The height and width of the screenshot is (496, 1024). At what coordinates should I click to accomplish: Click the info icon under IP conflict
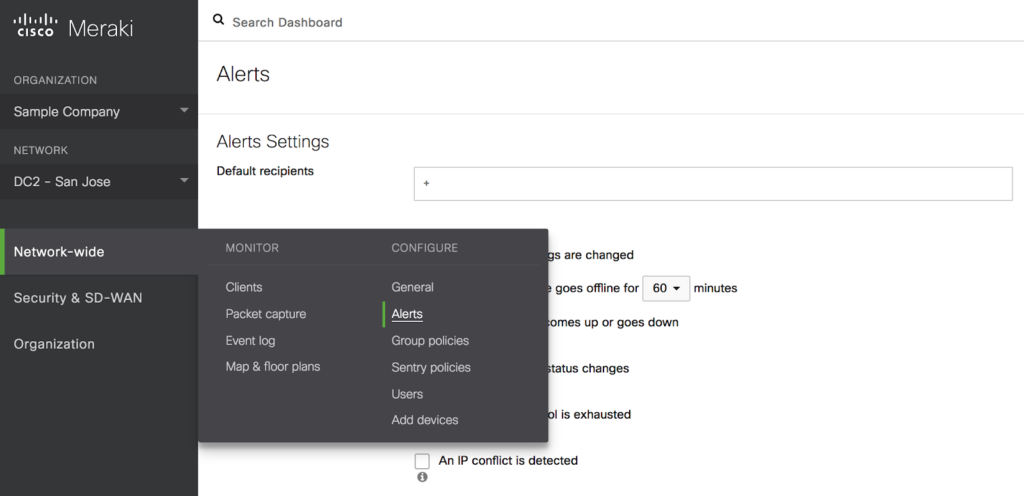(x=422, y=477)
